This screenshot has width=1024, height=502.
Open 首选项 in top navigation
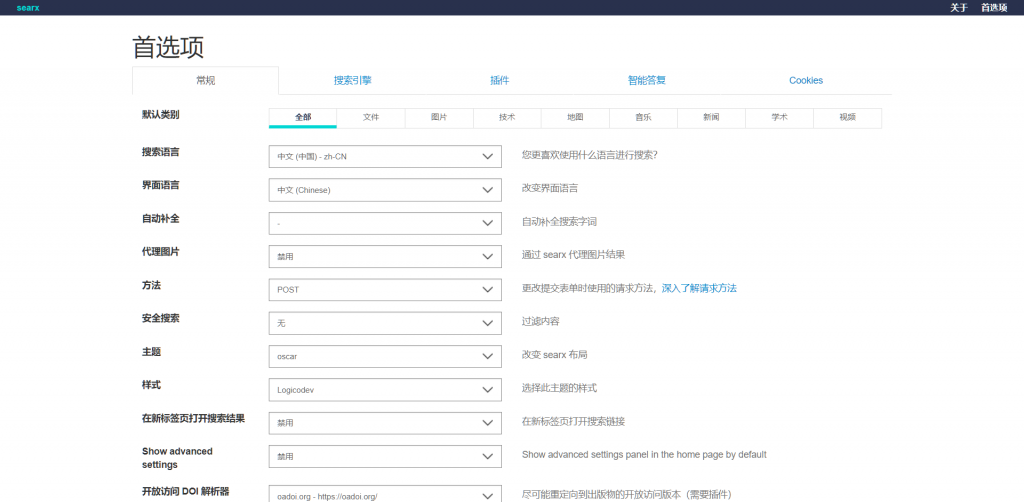point(994,8)
